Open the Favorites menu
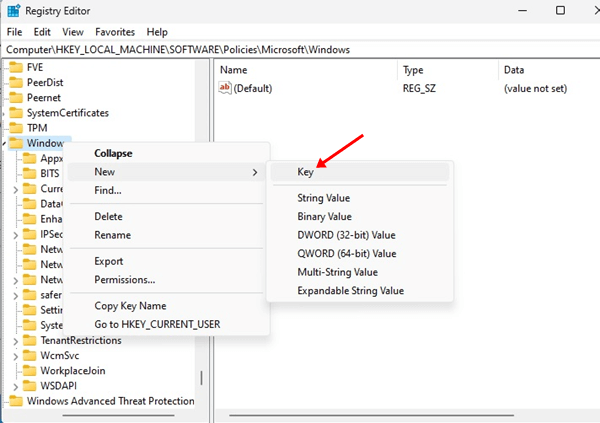 point(115,32)
